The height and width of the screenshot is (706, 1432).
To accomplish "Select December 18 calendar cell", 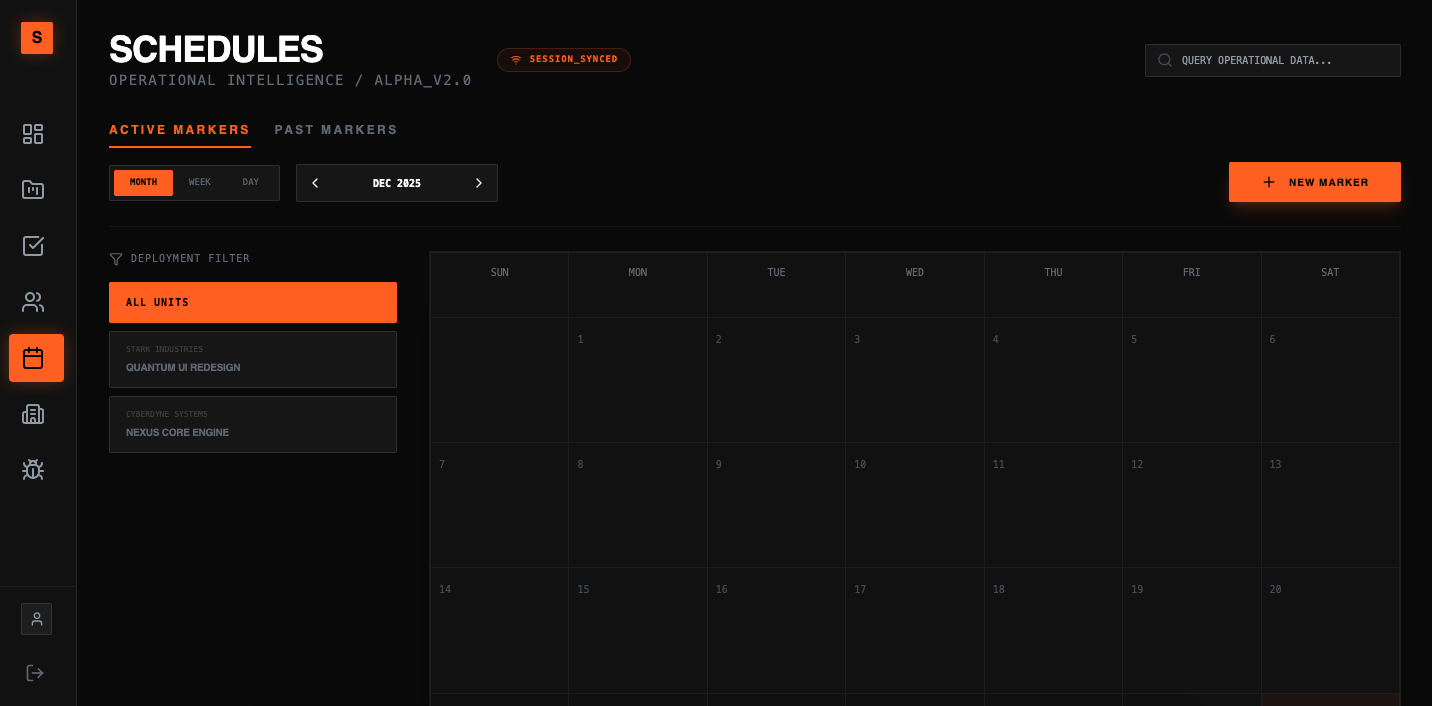I will click(1053, 630).
